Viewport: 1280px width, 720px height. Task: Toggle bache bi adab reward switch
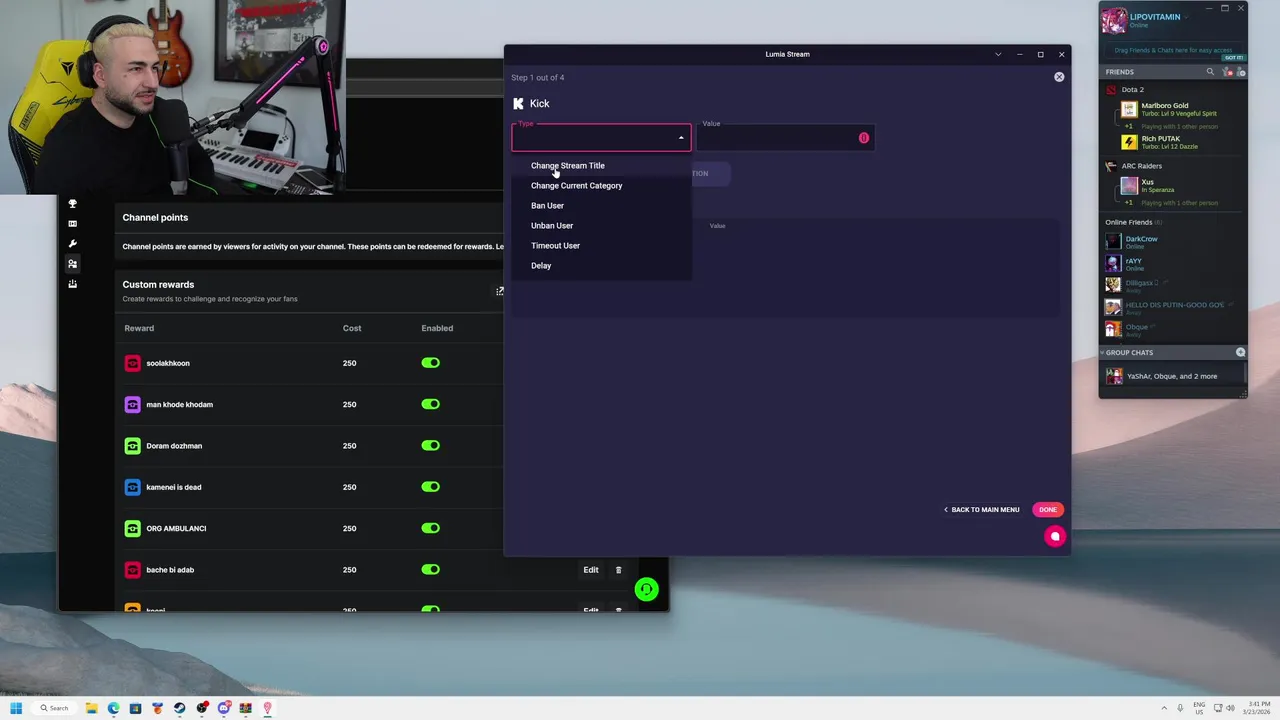pyautogui.click(x=430, y=570)
